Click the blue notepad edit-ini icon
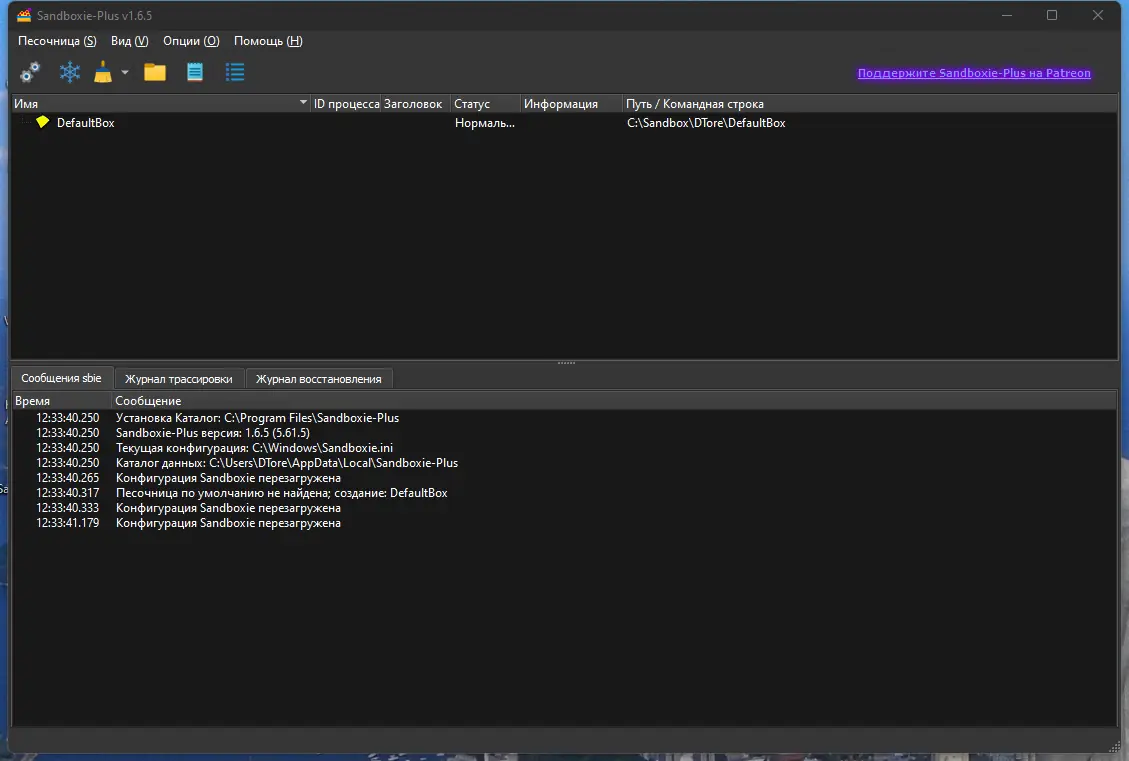 point(195,72)
